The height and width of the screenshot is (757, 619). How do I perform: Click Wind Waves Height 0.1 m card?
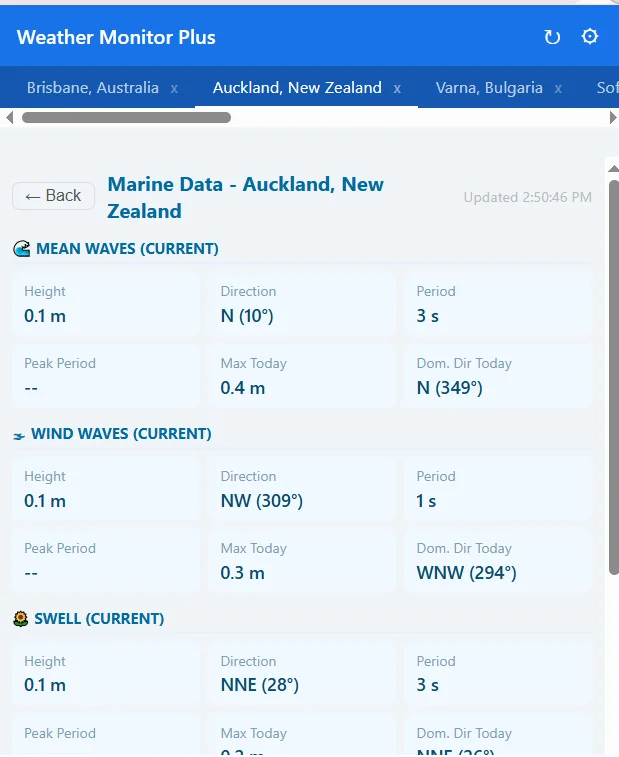pos(106,489)
